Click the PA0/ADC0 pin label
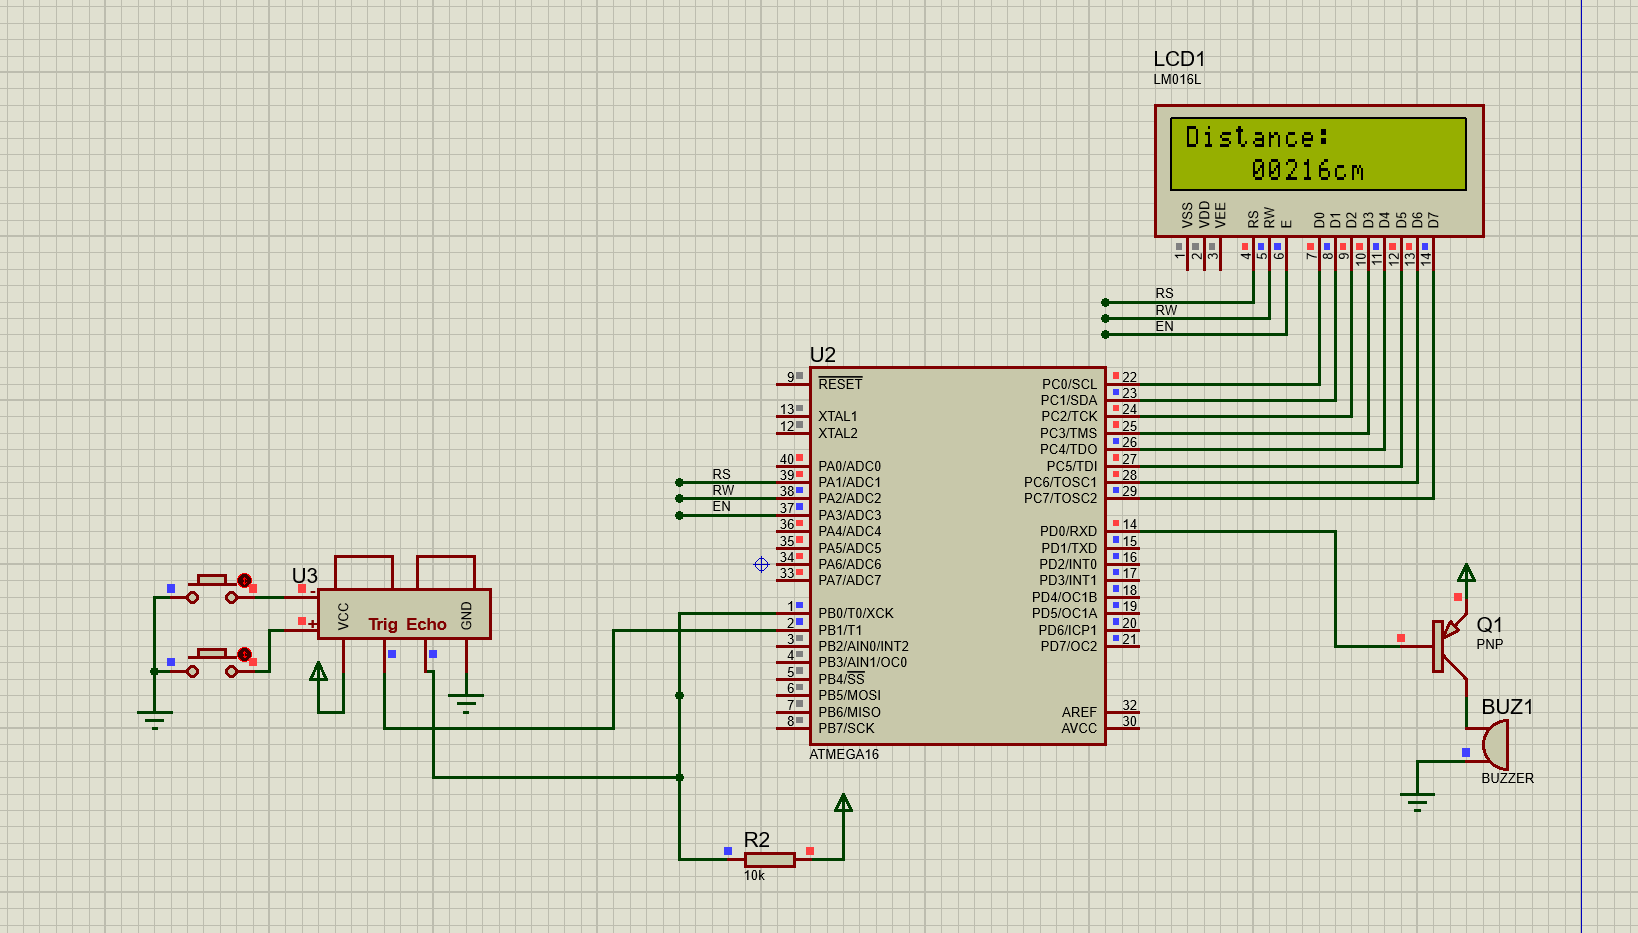1638x933 pixels. 849,466
